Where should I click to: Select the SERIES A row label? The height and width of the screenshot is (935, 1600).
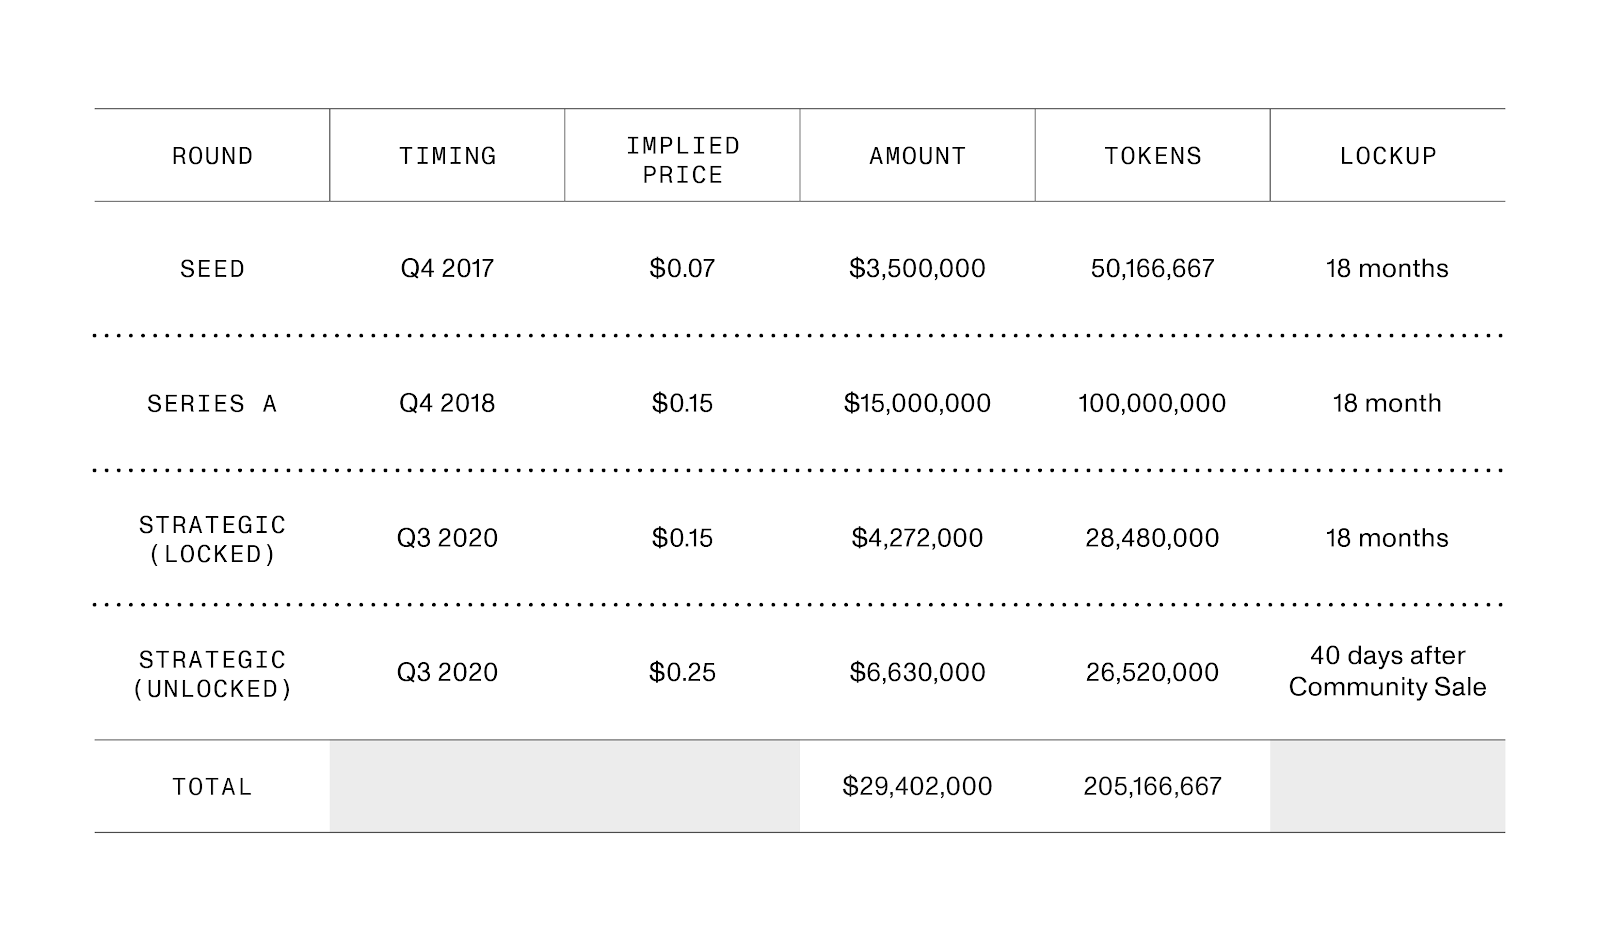(212, 404)
